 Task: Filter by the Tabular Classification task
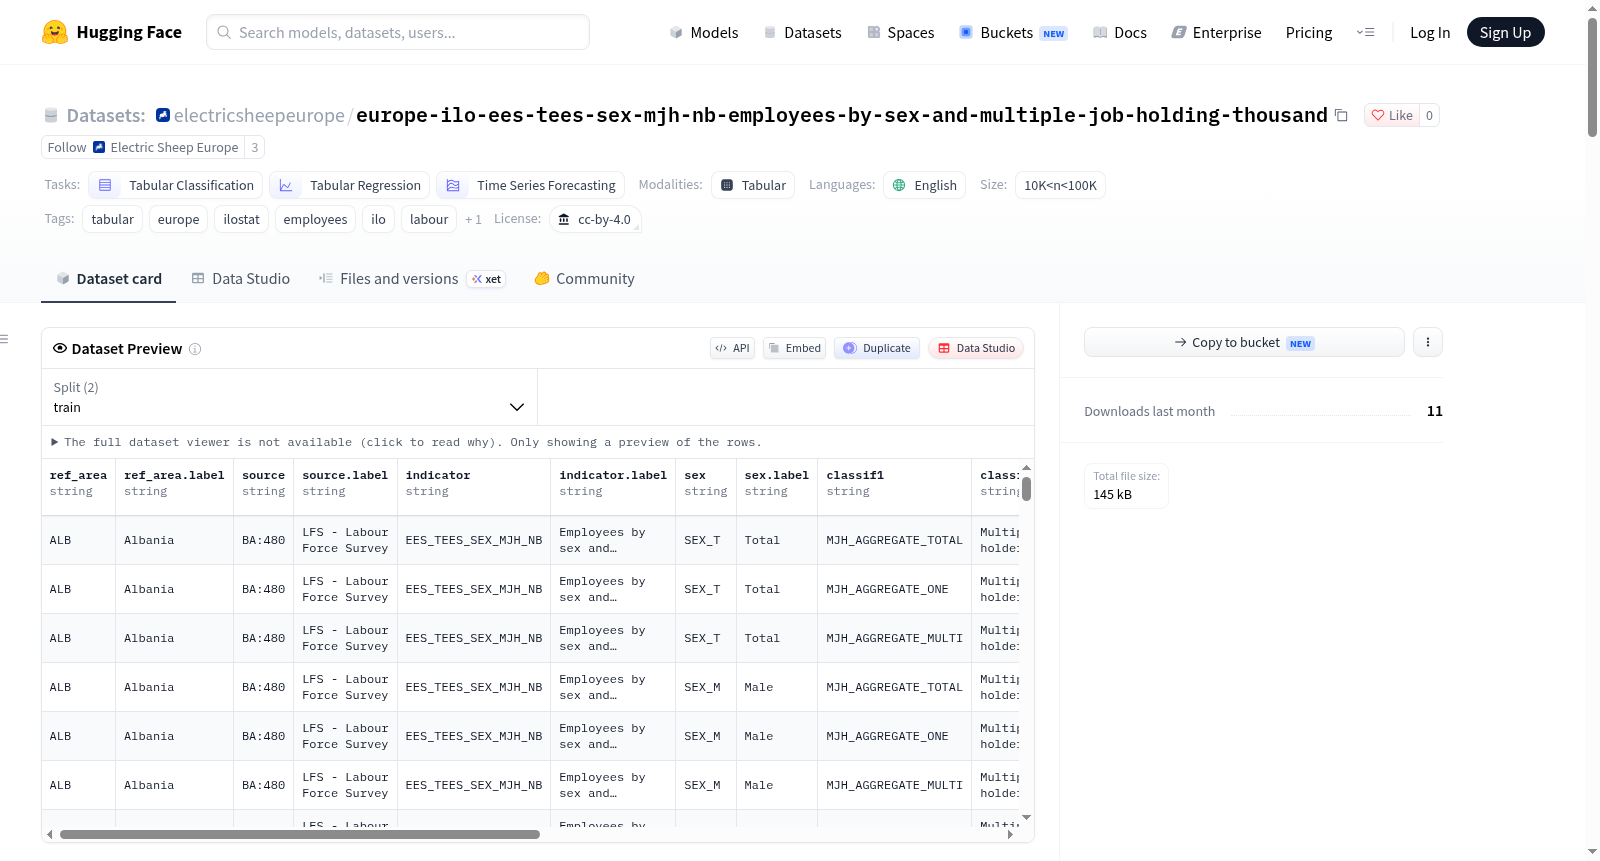coord(176,185)
